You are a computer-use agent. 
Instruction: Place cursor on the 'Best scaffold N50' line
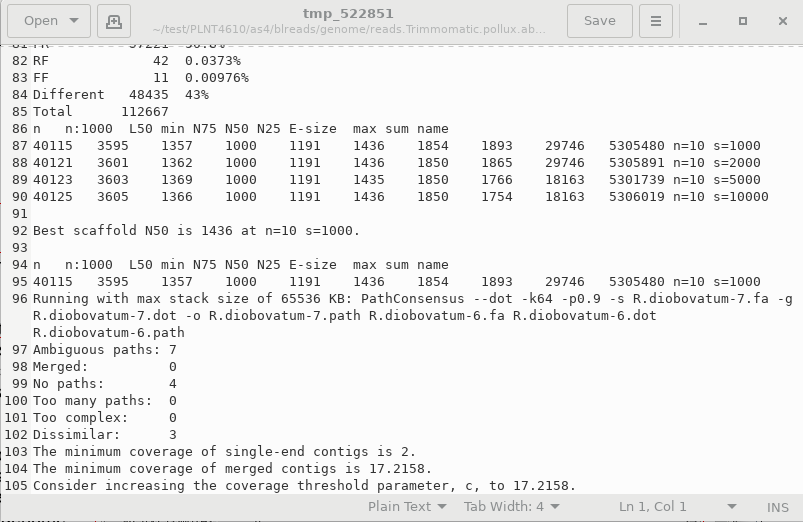(196, 231)
